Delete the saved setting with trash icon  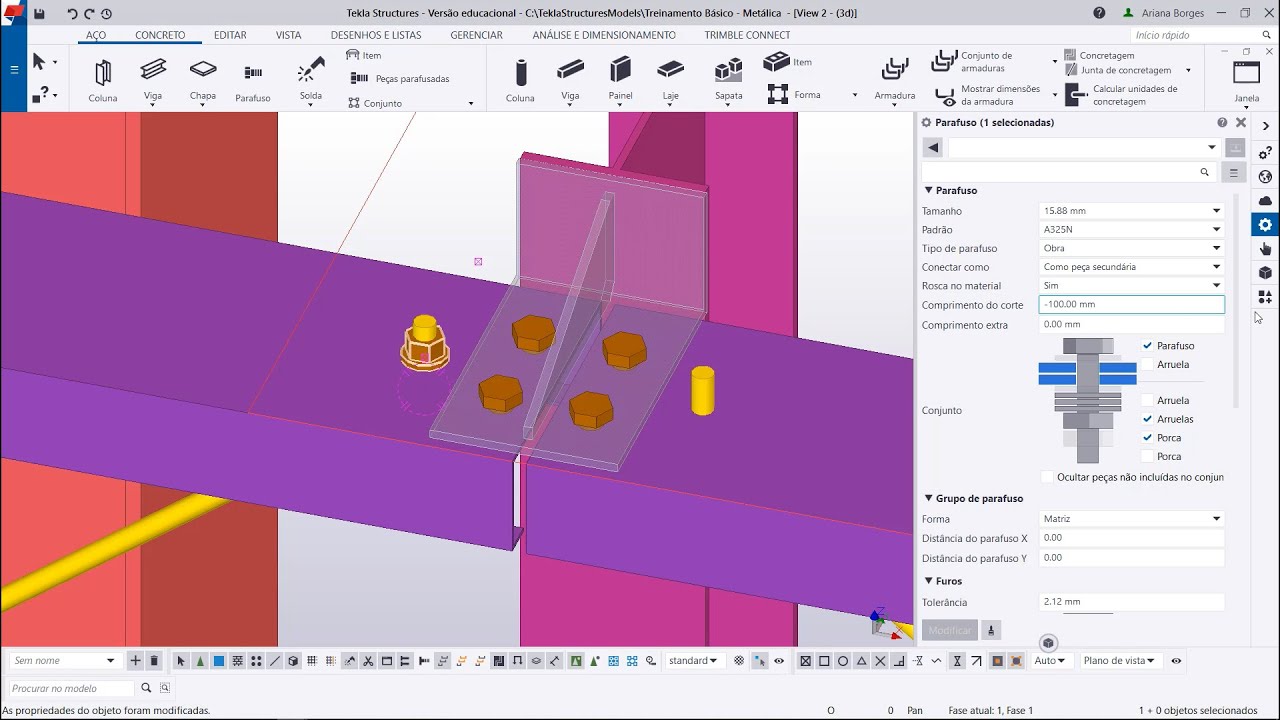click(154, 661)
